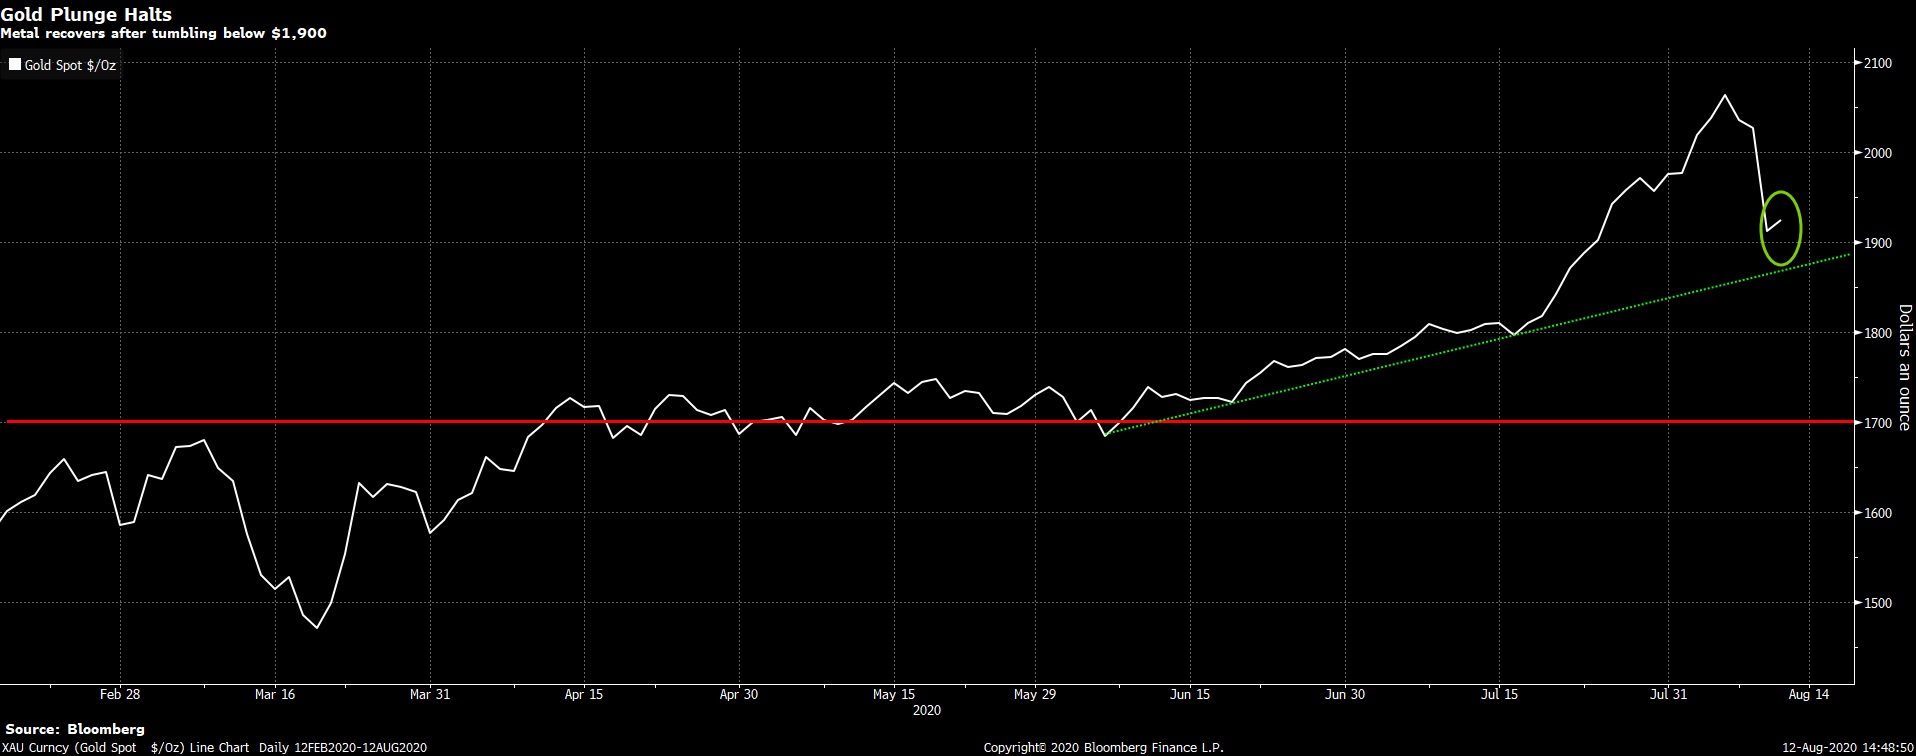This screenshot has height=756, width=1916.
Task: Click the 2000 y-axis tick label
Action: tap(1878, 153)
